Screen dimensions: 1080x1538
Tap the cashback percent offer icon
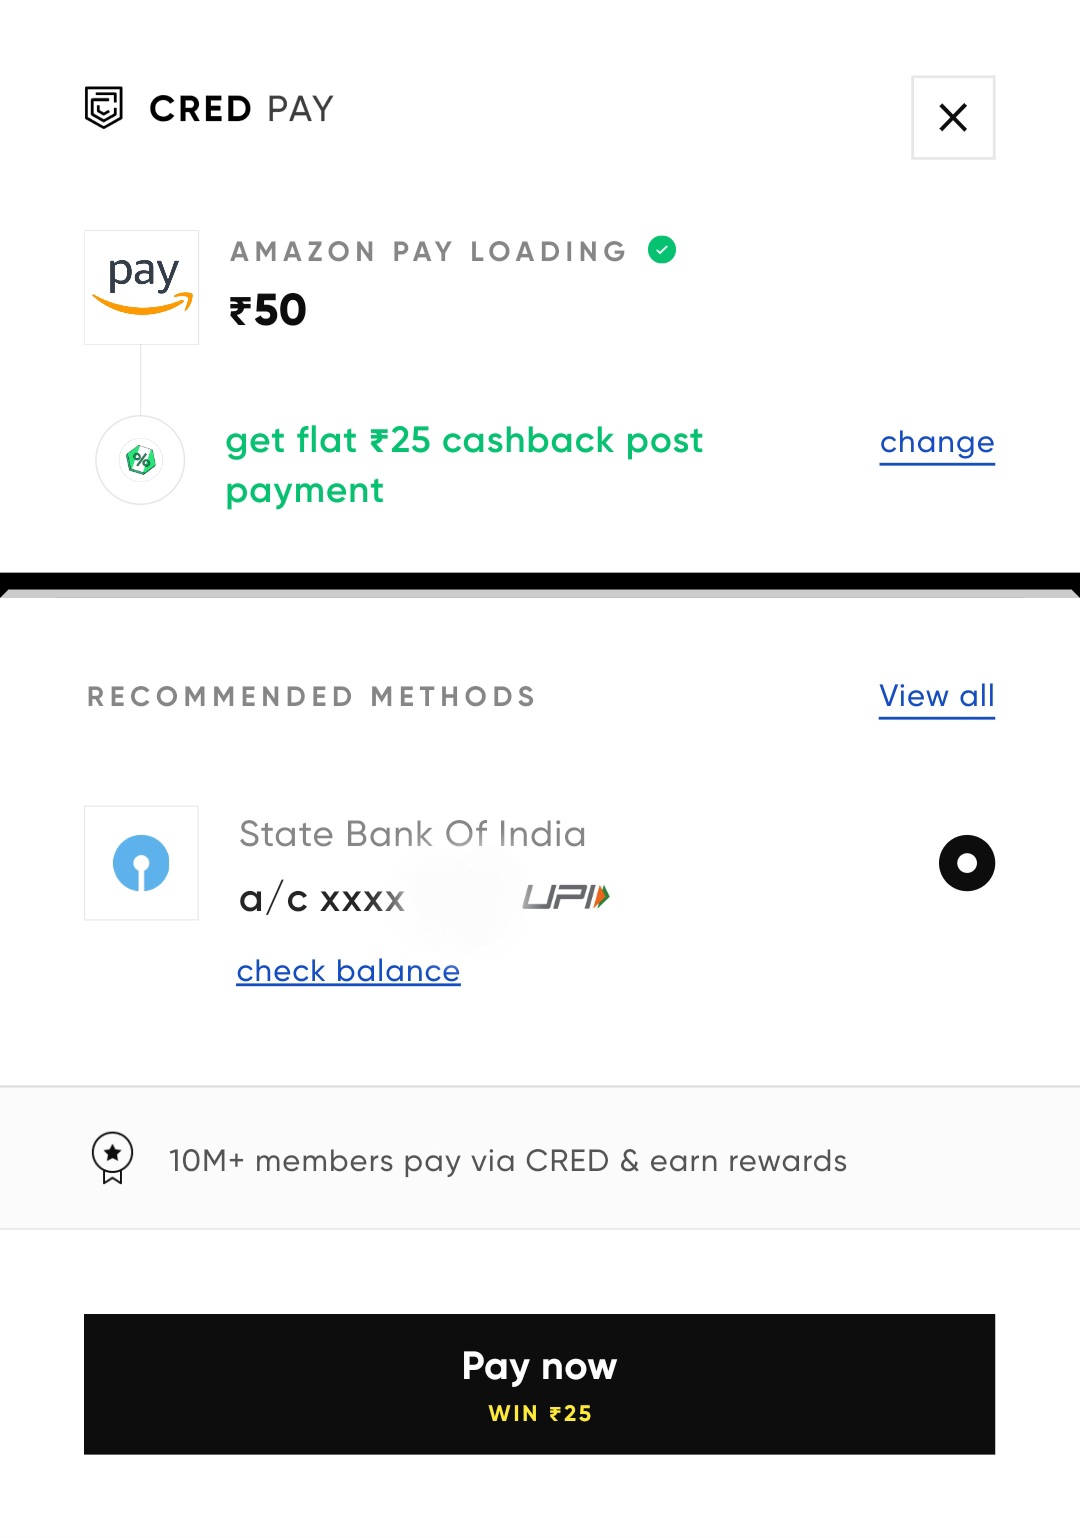point(140,460)
